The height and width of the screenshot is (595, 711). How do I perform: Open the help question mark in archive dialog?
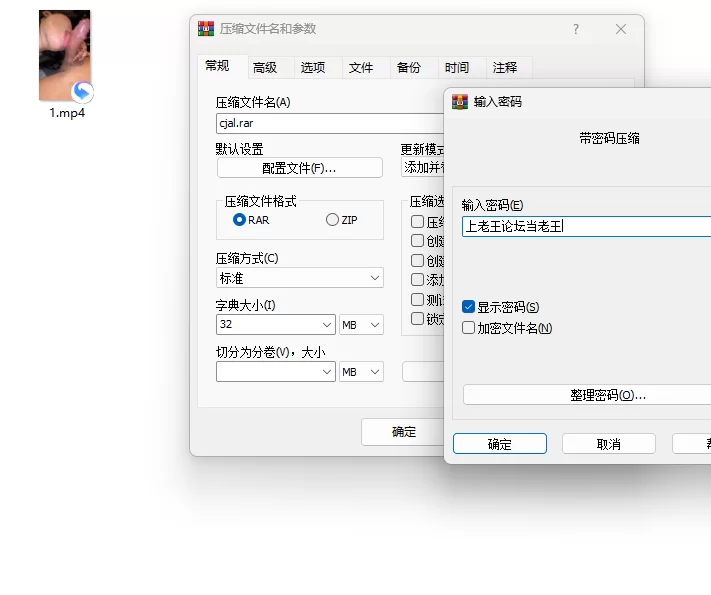point(576,29)
